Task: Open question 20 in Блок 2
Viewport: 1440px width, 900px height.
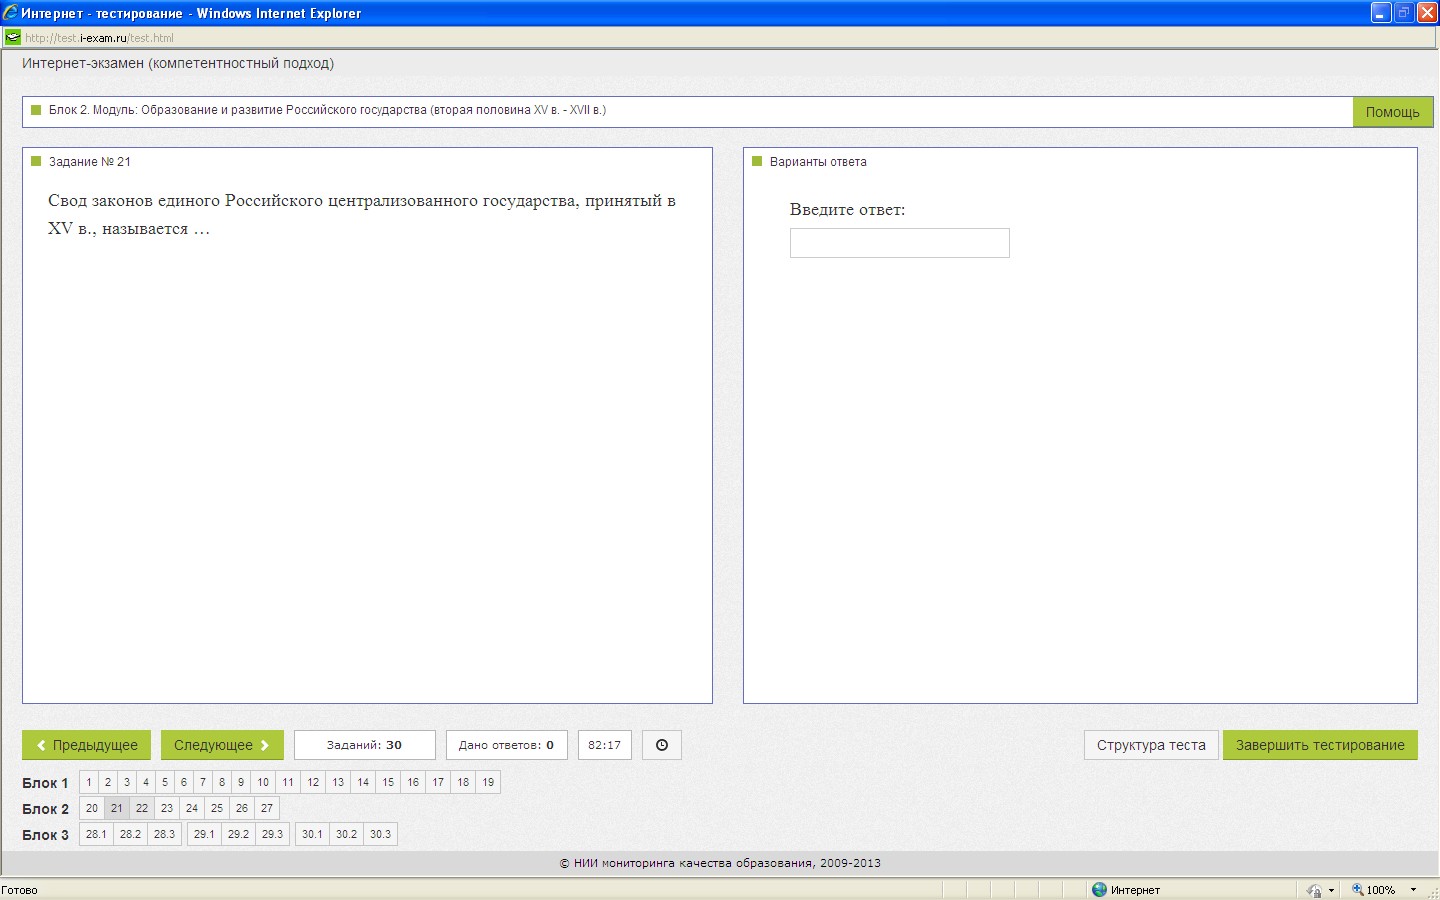Action: [x=92, y=808]
